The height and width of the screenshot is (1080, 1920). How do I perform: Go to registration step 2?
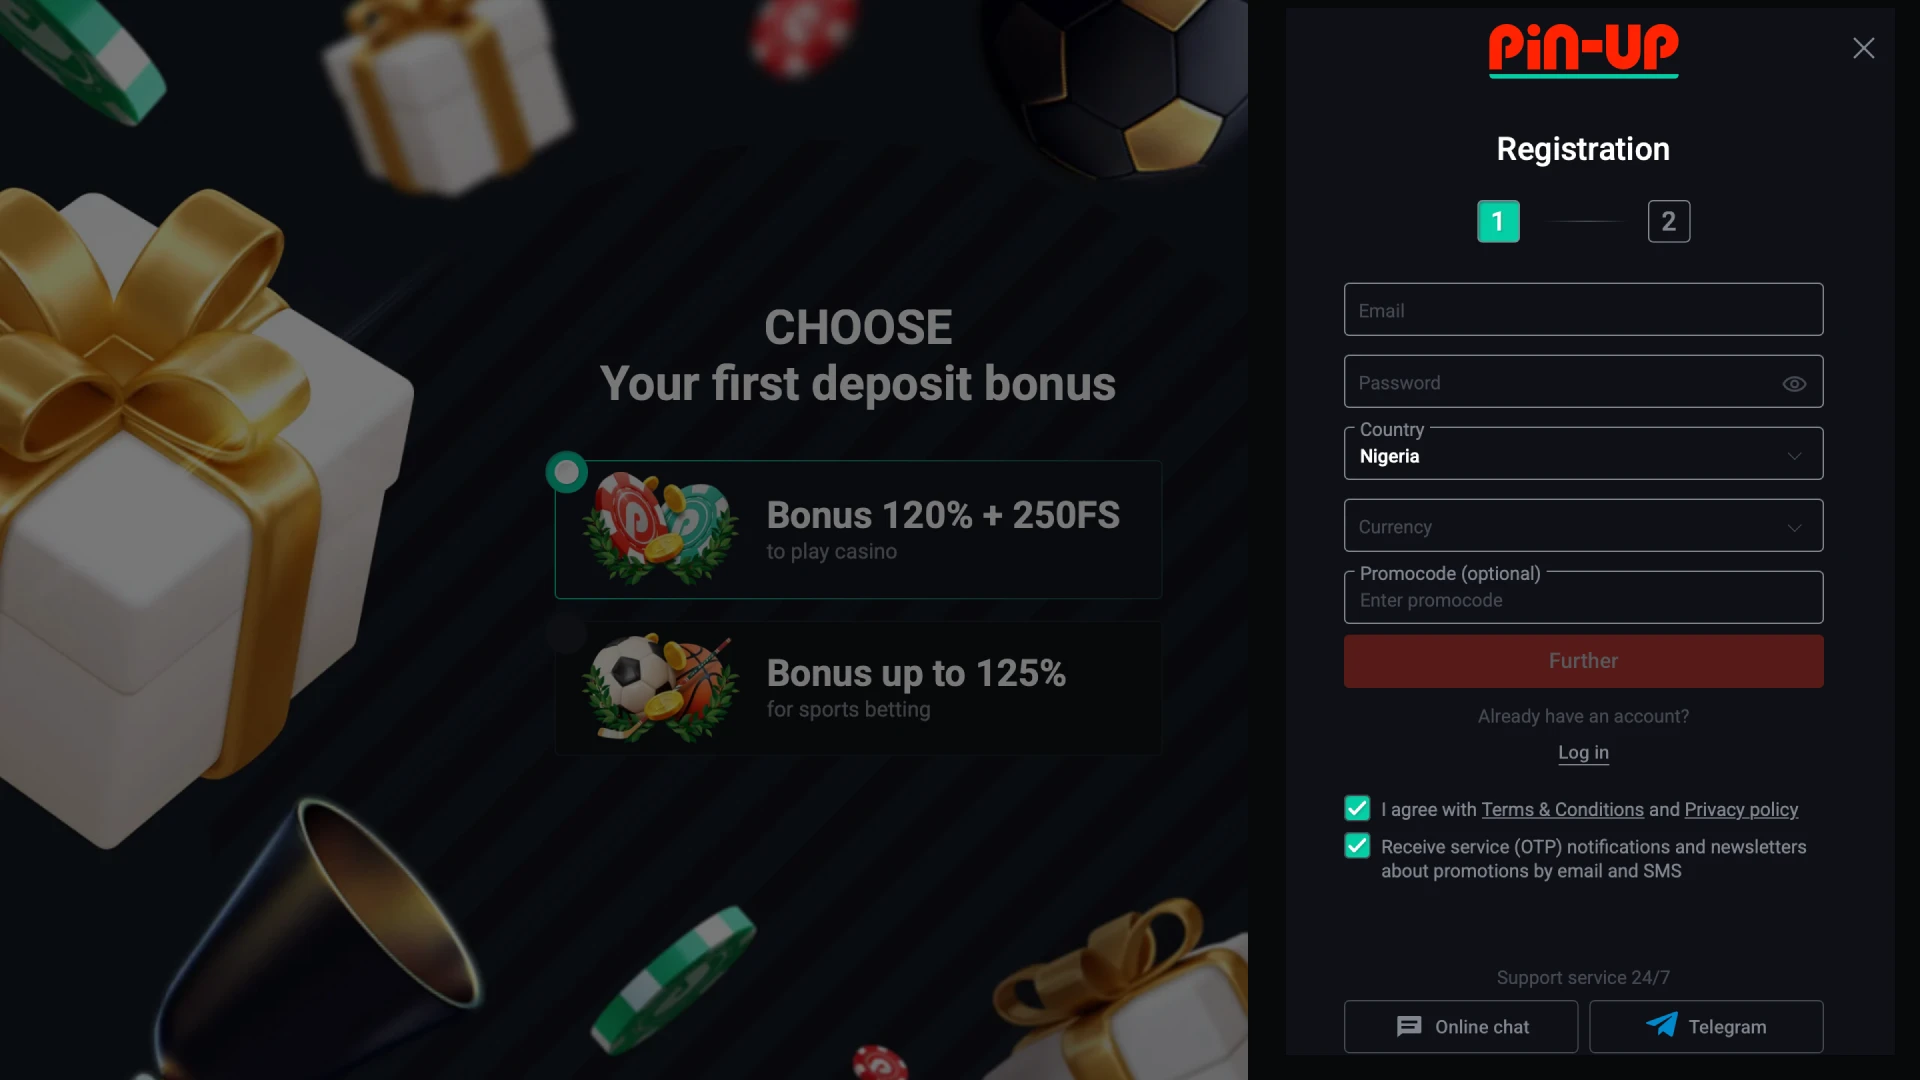point(1668,221)
